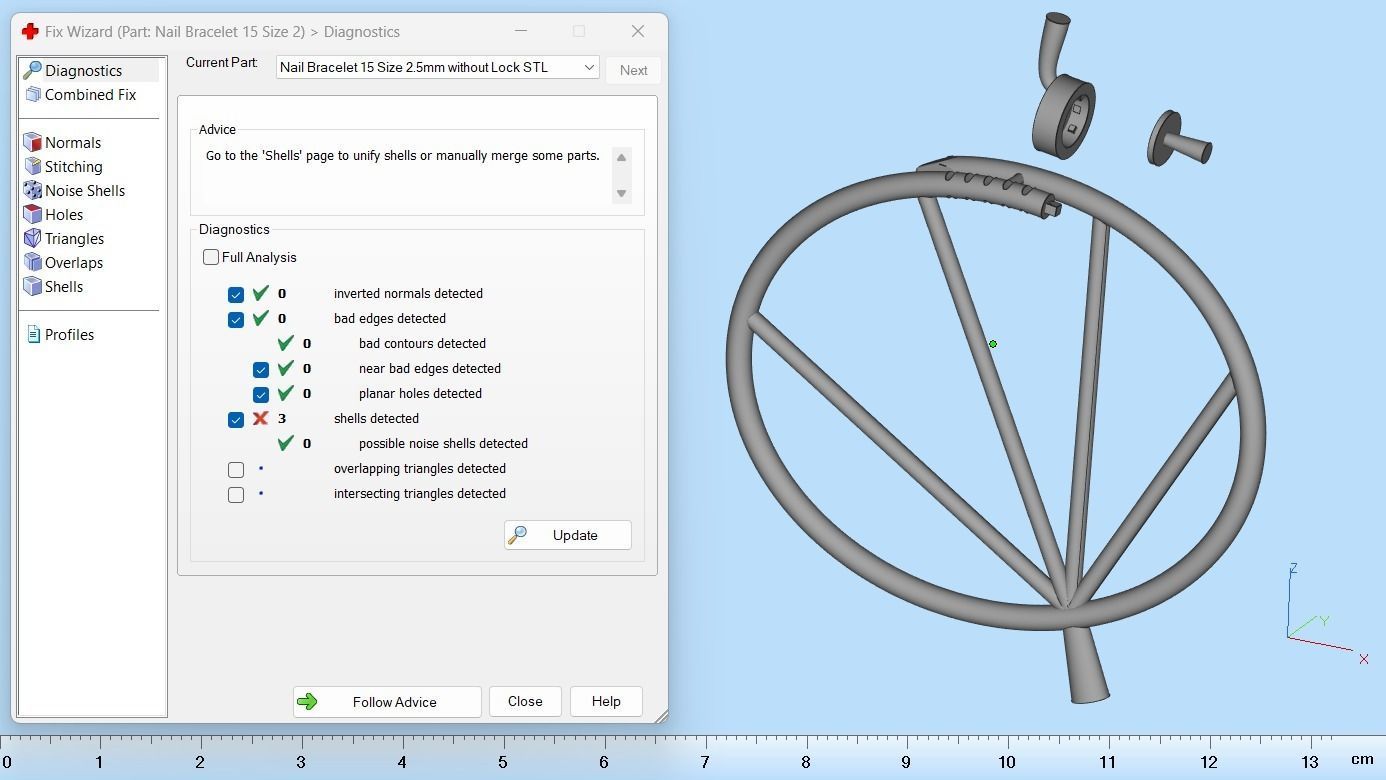The width and height of the screenshot is (1386, 780).
Task: Click the 'possible noise shells detected' label
Action: point(443,443)
